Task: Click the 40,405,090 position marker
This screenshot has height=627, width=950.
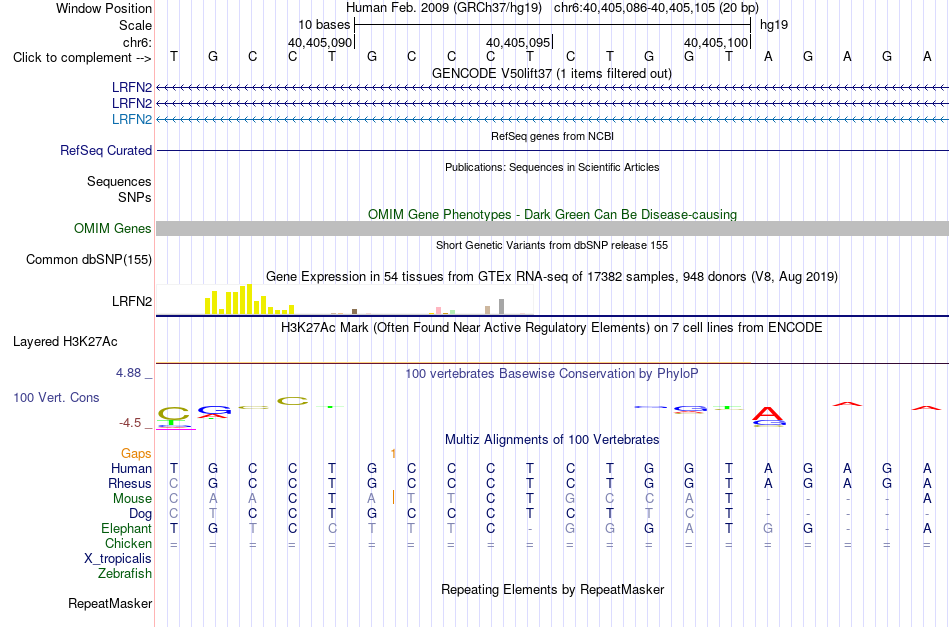Action: click(320, 42)
